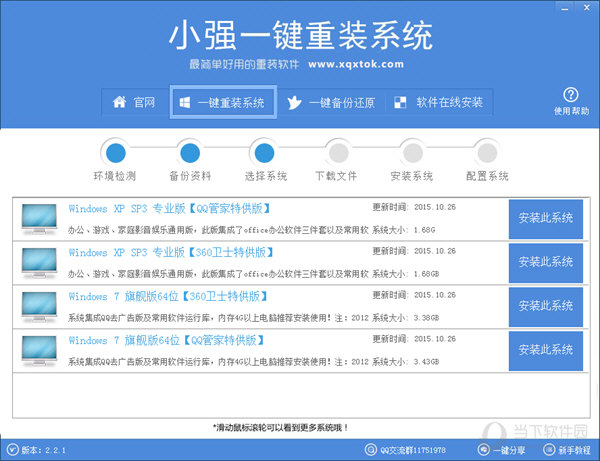Select title Windows 7 旗舰版64位【QQ管家特供版】

coord(166,340)
